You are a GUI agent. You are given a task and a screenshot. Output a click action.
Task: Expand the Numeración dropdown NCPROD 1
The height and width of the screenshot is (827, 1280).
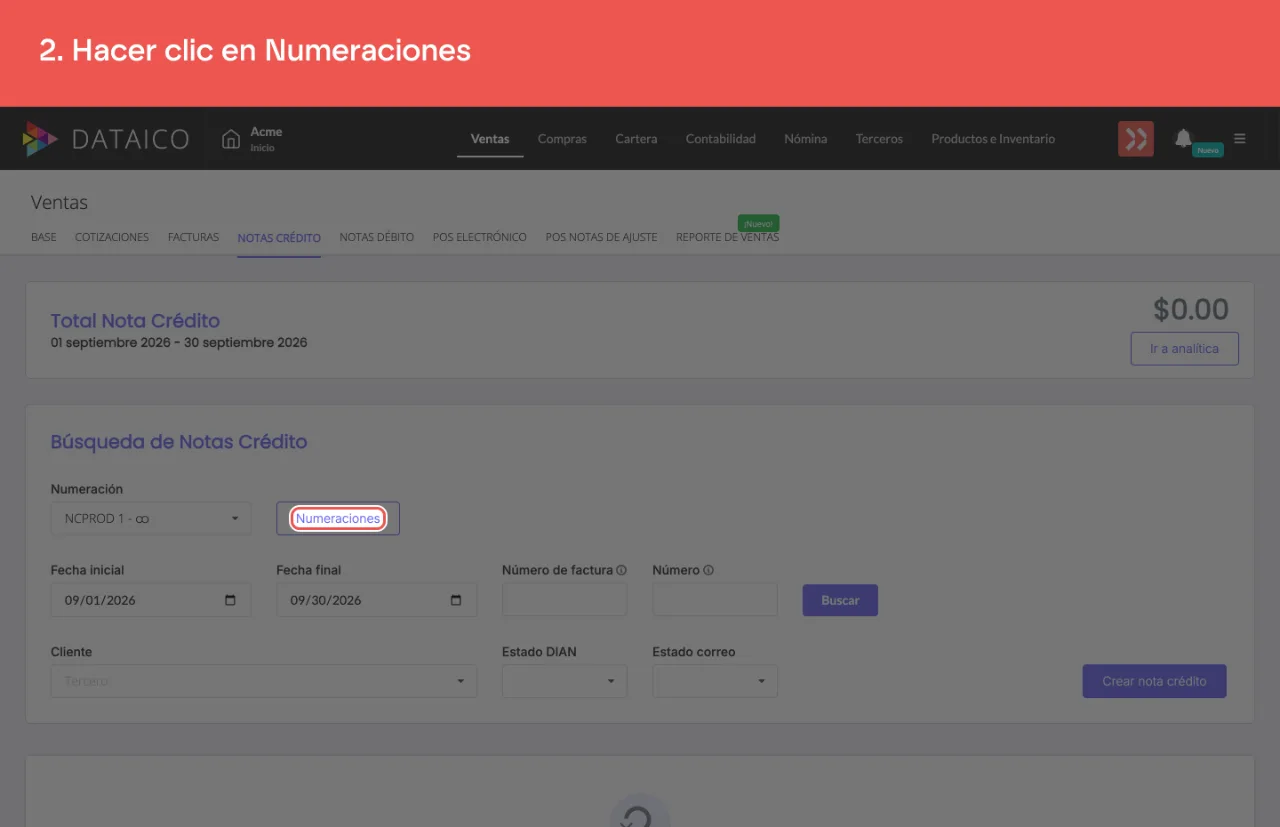(151, 518)
